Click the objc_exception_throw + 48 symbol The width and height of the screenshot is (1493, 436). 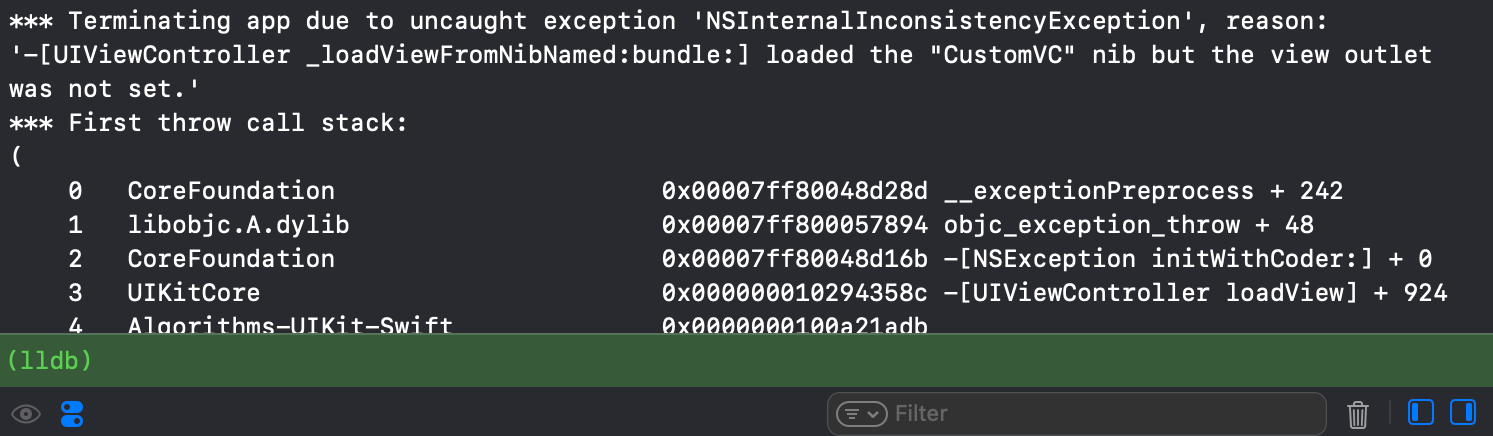click(1129, 225)
